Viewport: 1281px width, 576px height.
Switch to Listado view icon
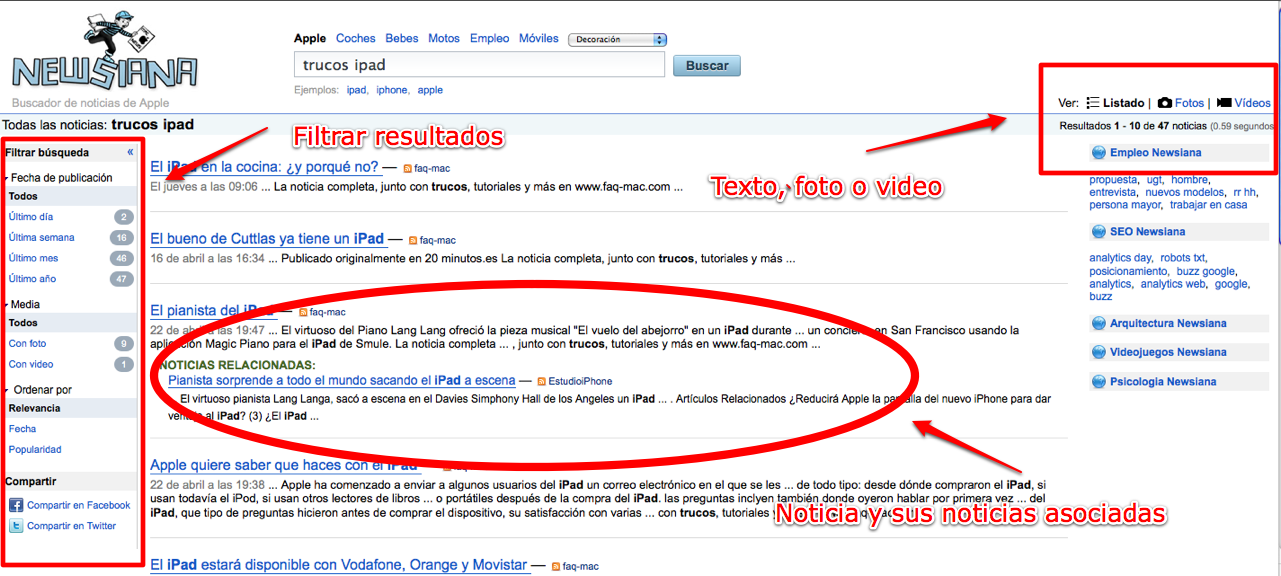[x=1093, y=103]
